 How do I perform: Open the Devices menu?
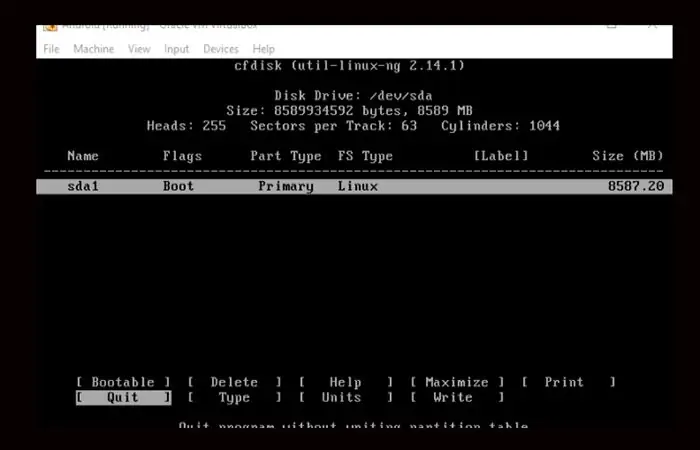coord(221,49)
